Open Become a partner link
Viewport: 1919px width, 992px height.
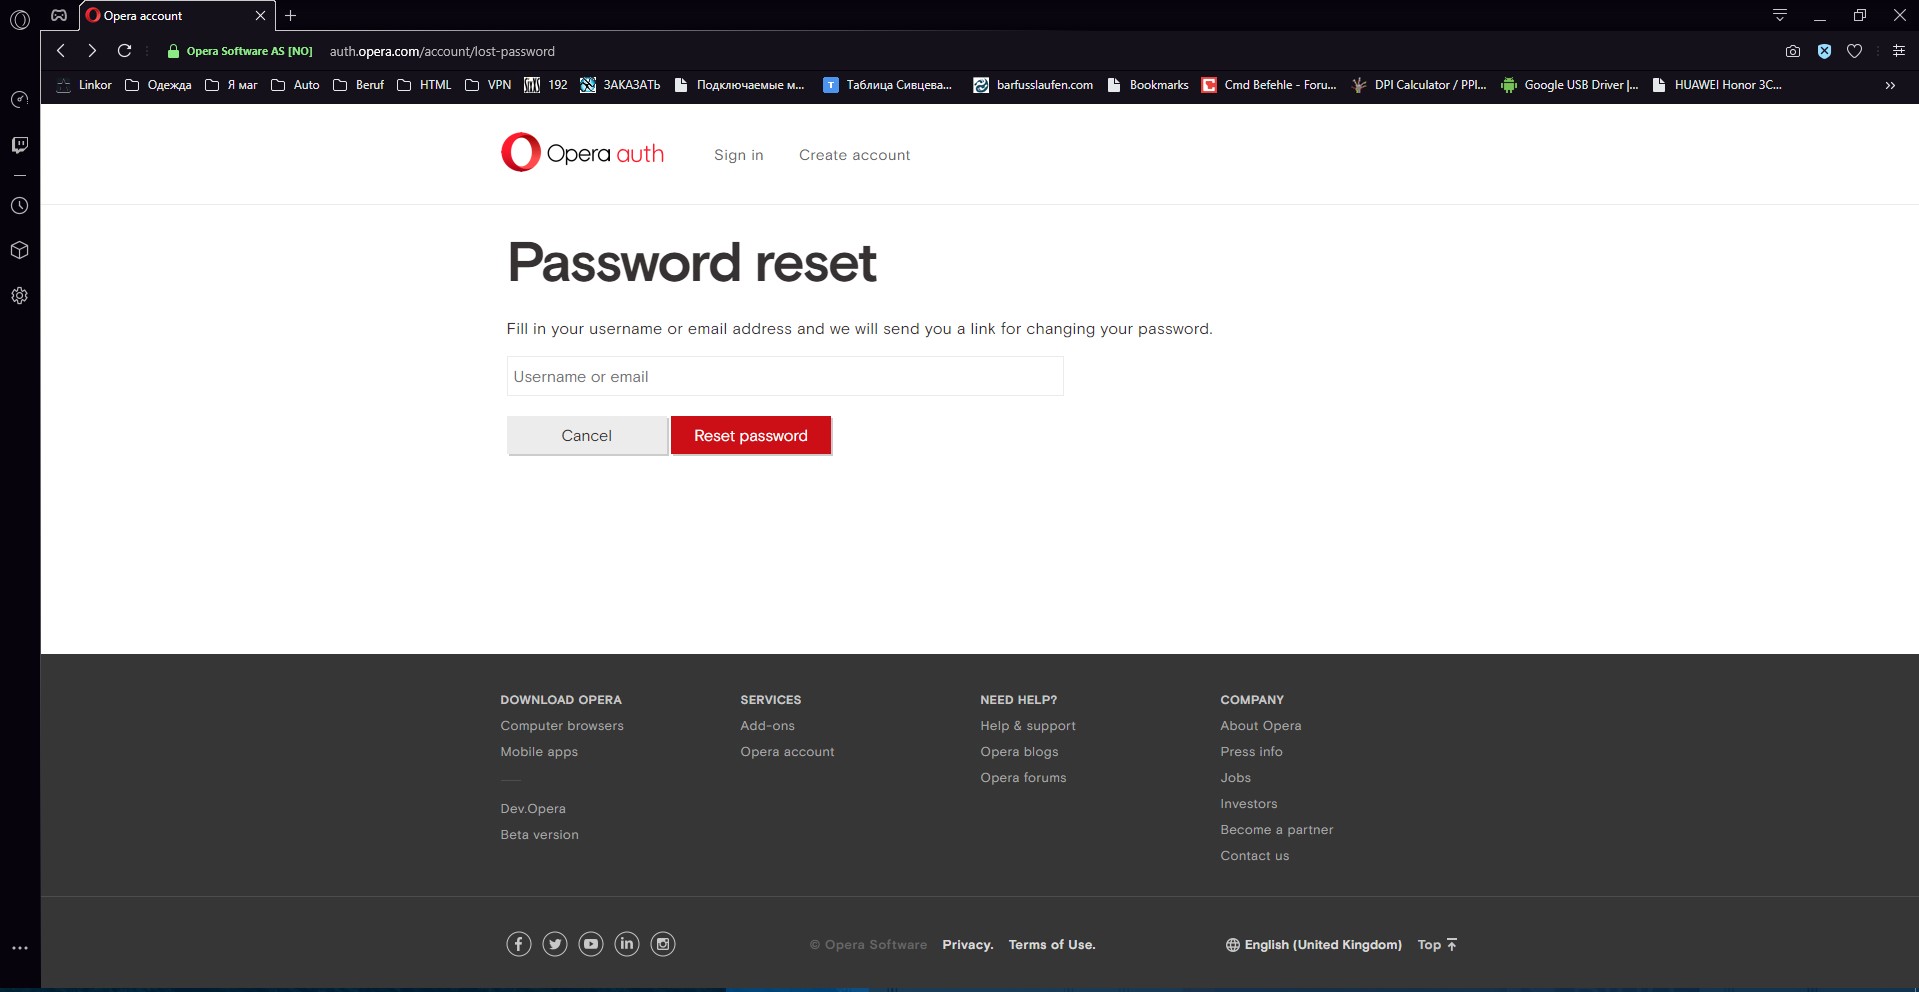pyautogui.click(x=1276, y=830)
